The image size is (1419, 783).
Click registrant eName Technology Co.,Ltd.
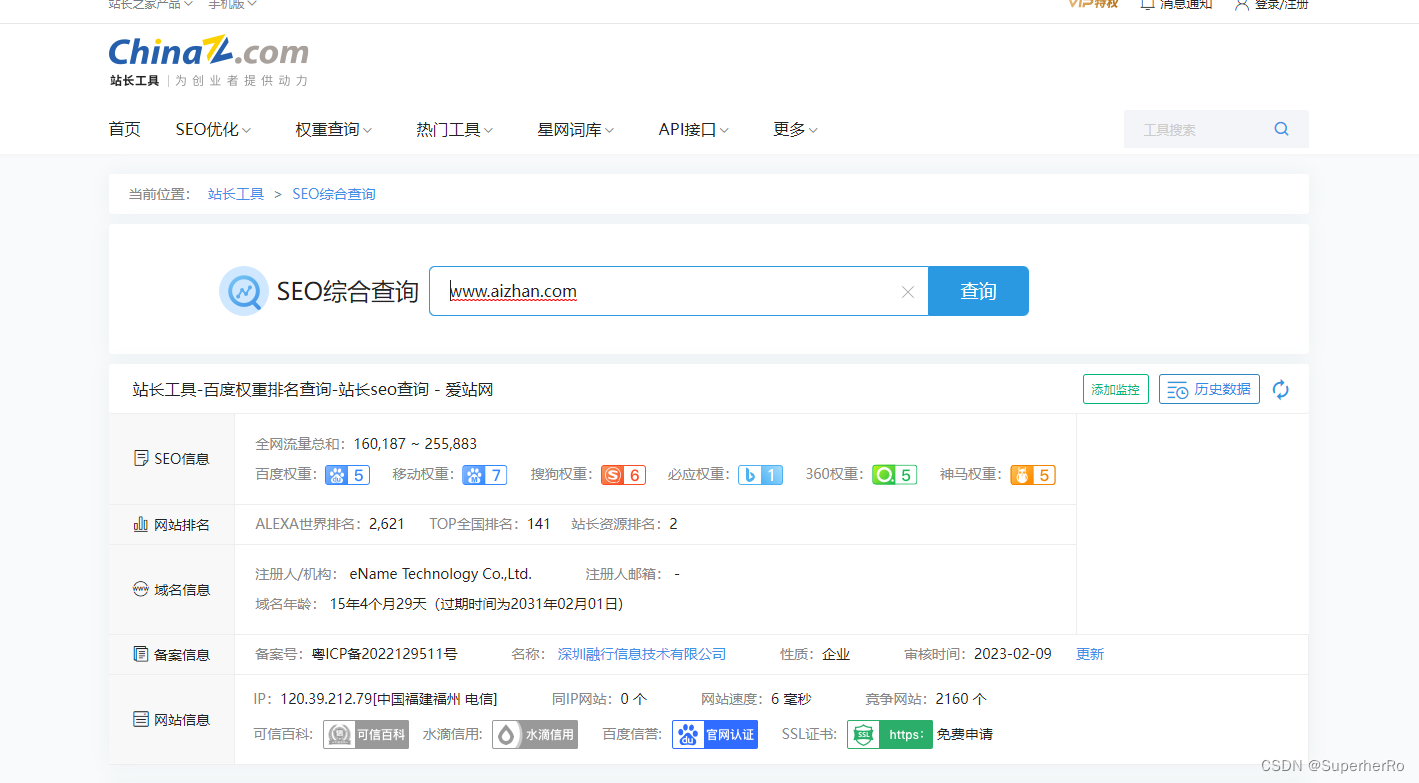coord(441,574)
